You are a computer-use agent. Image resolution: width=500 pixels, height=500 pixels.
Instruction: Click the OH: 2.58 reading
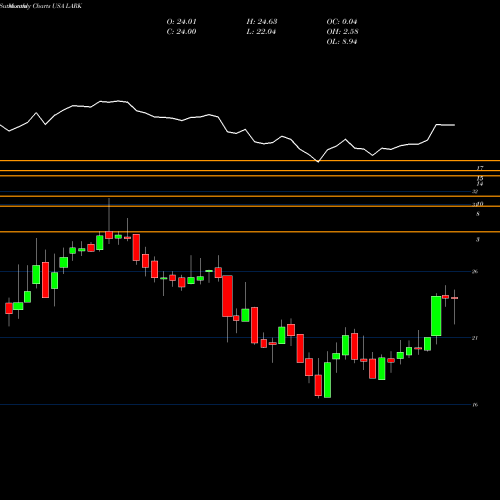pos(342,32)
